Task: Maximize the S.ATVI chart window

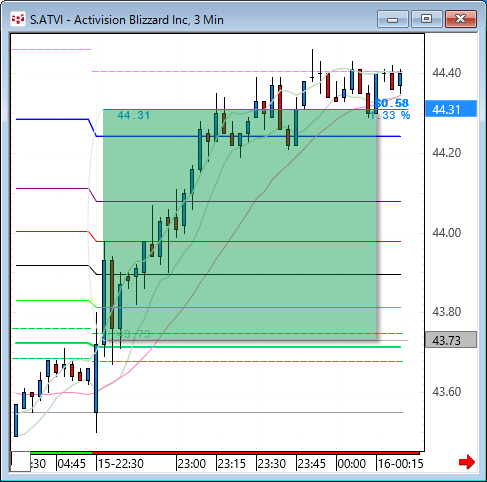Action: point(427,19)
